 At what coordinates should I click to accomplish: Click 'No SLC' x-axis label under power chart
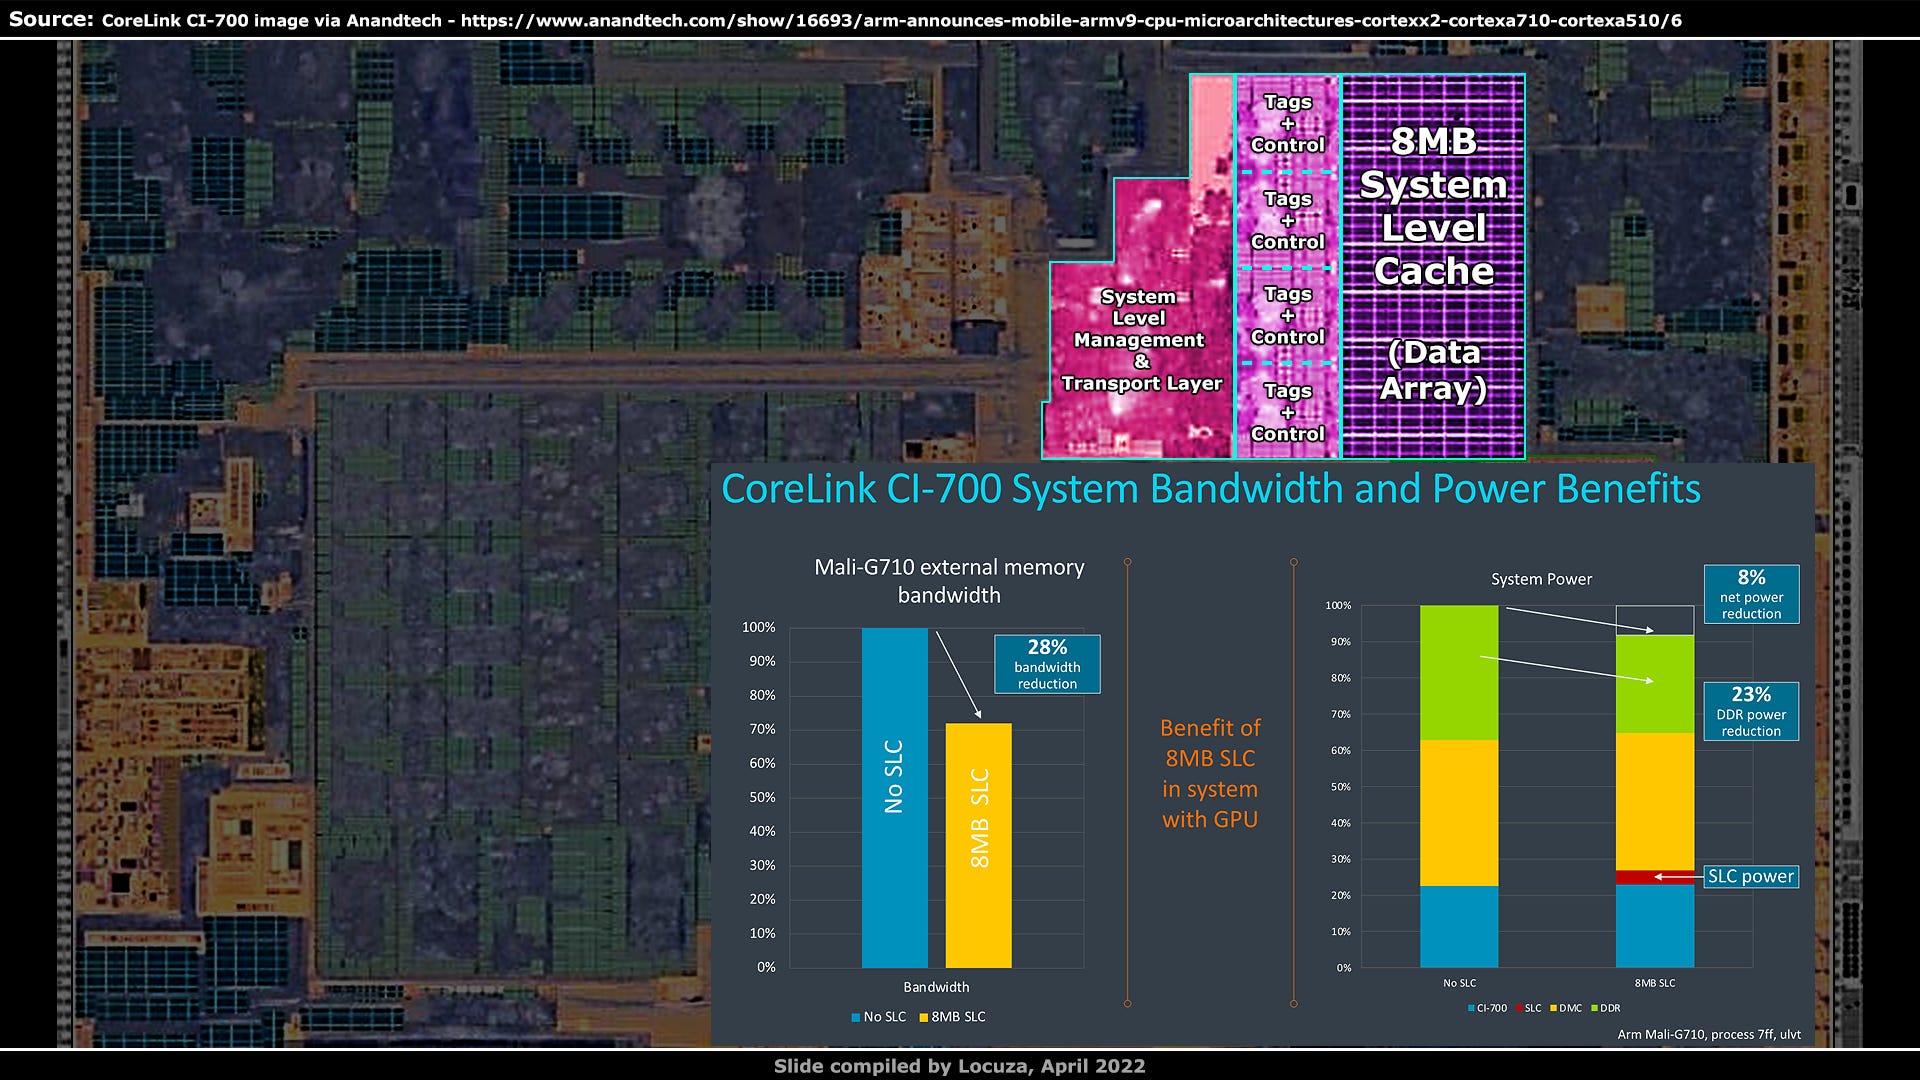1459,983
